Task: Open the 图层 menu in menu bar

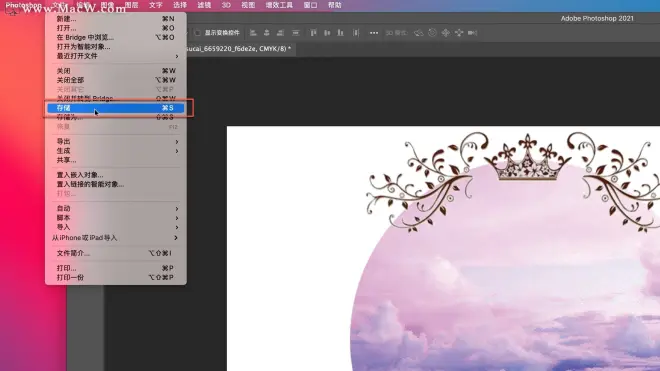Action: coord(131,5)
